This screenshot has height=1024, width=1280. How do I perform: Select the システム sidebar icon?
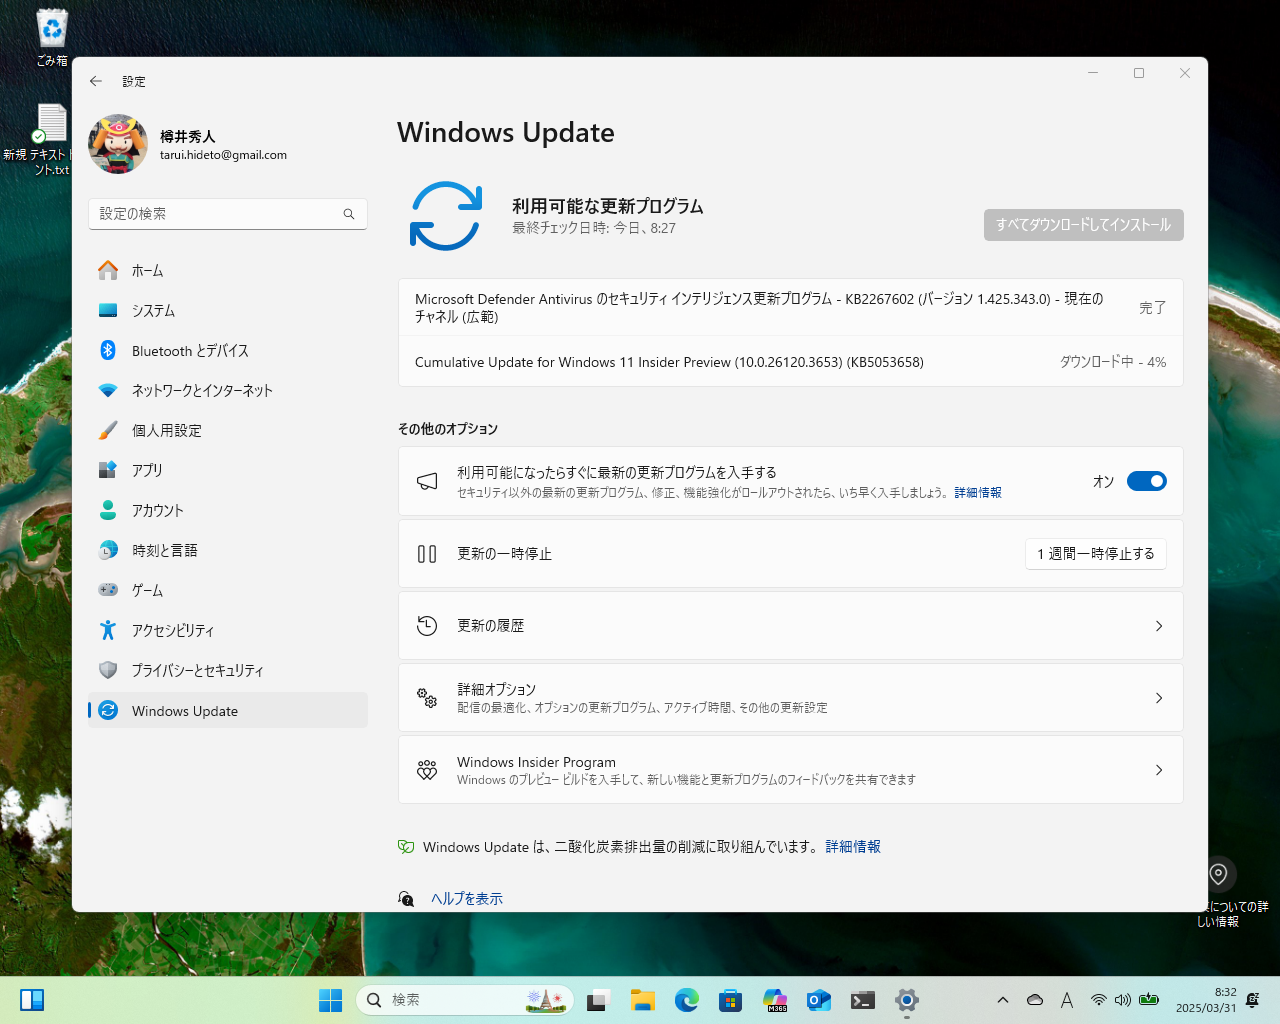(108, 310)
